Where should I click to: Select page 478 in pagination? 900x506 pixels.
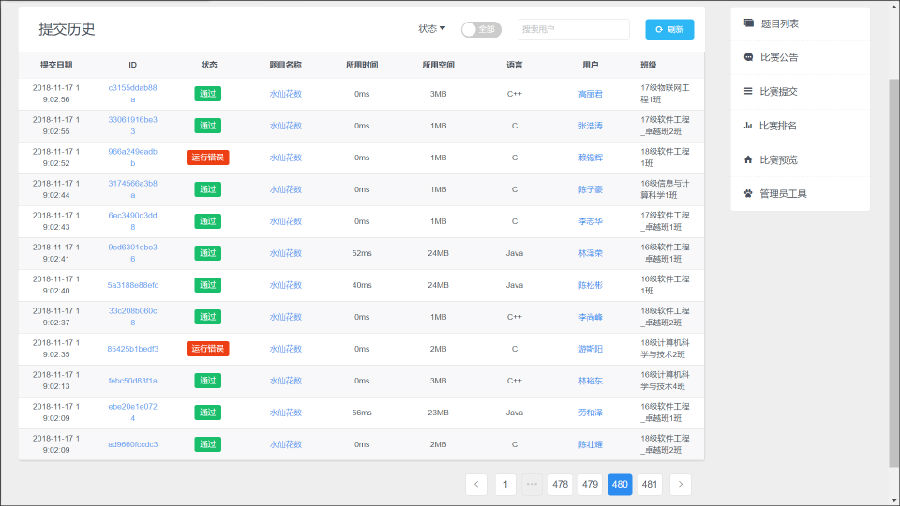(x=560, y=485)
